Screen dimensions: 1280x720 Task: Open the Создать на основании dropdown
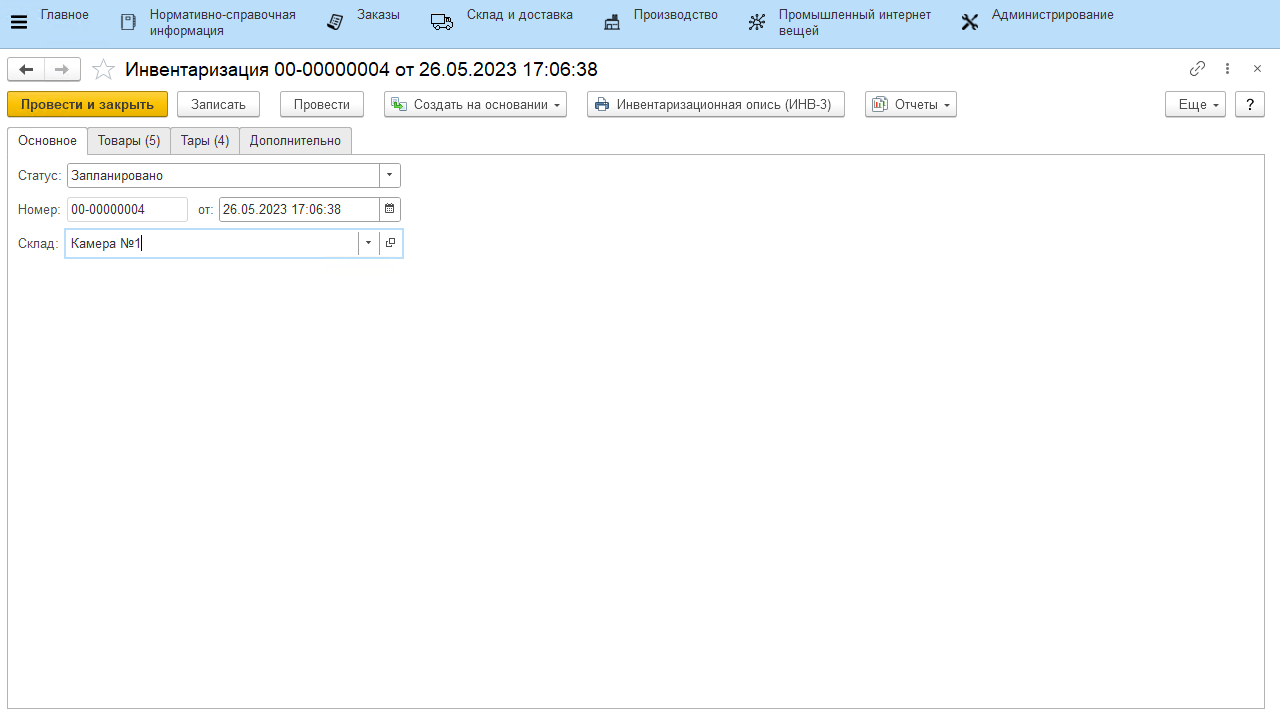point(475,104)
